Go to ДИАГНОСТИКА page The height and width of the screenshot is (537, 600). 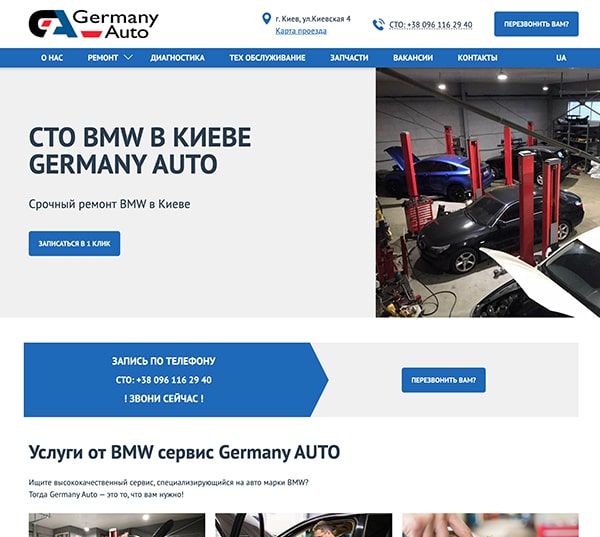177,58
